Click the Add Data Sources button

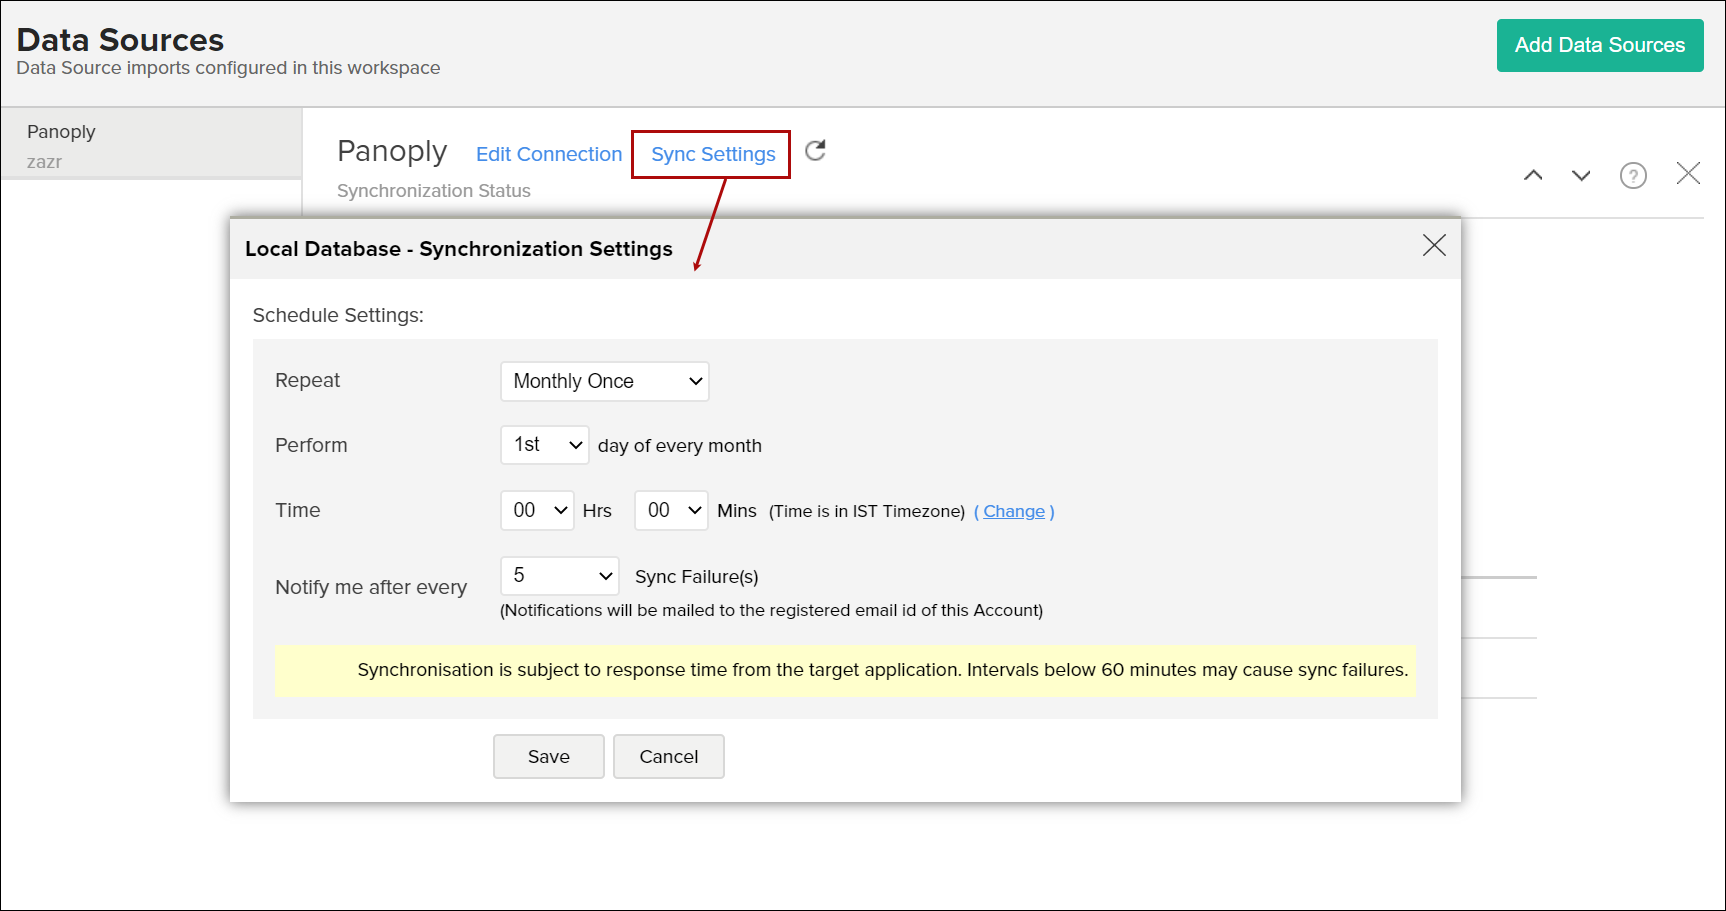pyautogui.click(x=1599, y=45)
